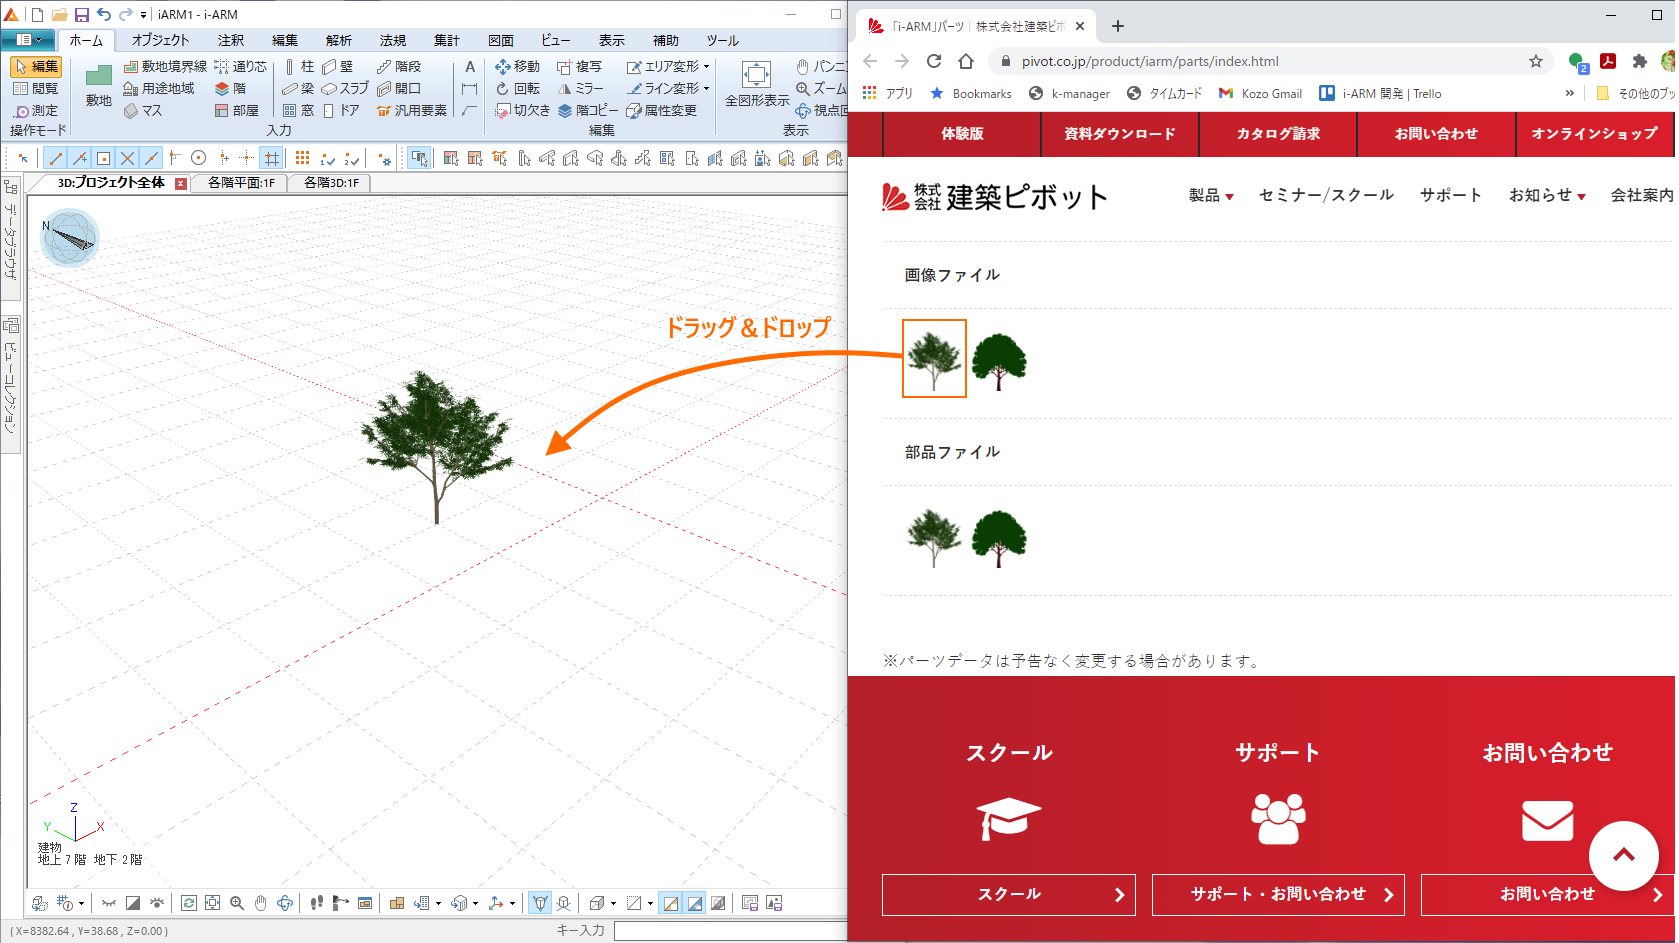Image resolution: width=1679 pixels, height=943 pixels.
Task: Switch to the 各階平面:1F view tab
Action: pos(241,183)
